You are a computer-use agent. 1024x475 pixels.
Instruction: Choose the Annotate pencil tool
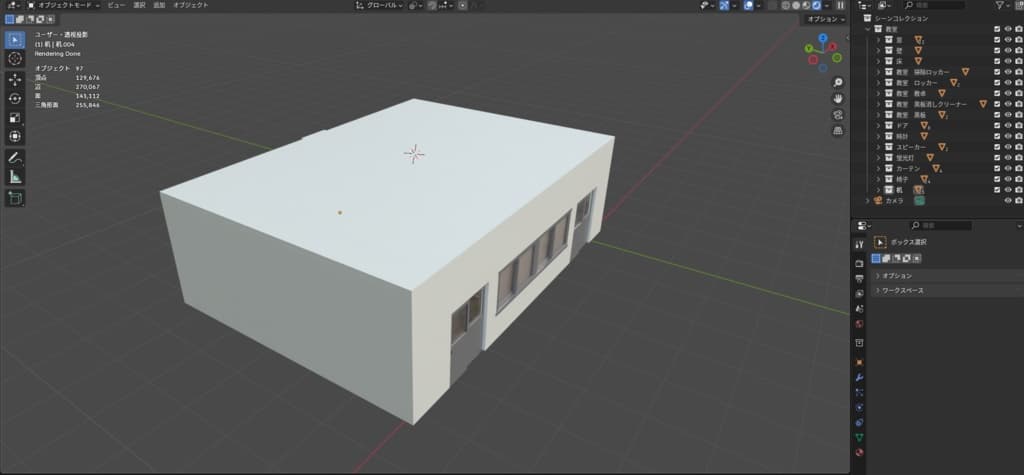pos(15,158)
